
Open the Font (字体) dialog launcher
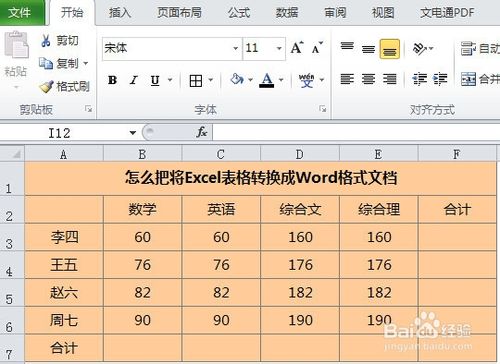coord(322,109)
